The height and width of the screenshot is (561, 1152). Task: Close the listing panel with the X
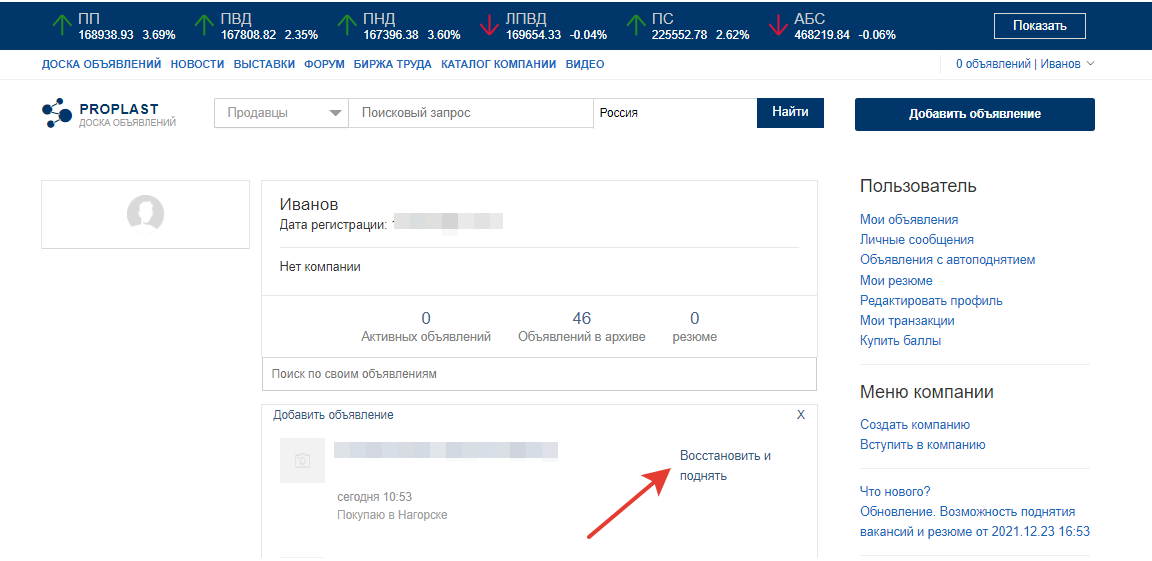click(x=801, y=415)
